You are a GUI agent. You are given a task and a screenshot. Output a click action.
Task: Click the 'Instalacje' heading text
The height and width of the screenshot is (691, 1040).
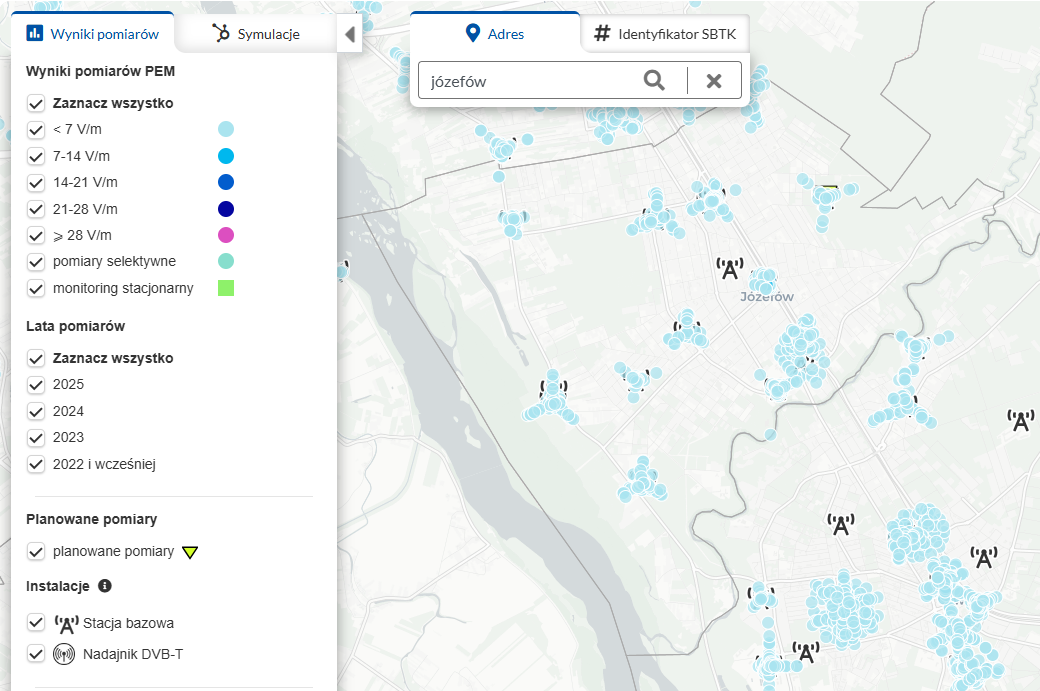tap(58, 586)
